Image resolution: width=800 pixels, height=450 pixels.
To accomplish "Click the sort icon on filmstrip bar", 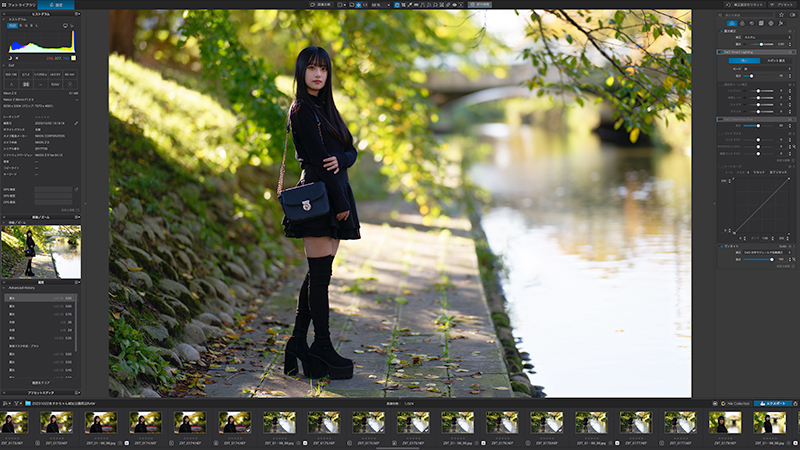I will 5,404.
